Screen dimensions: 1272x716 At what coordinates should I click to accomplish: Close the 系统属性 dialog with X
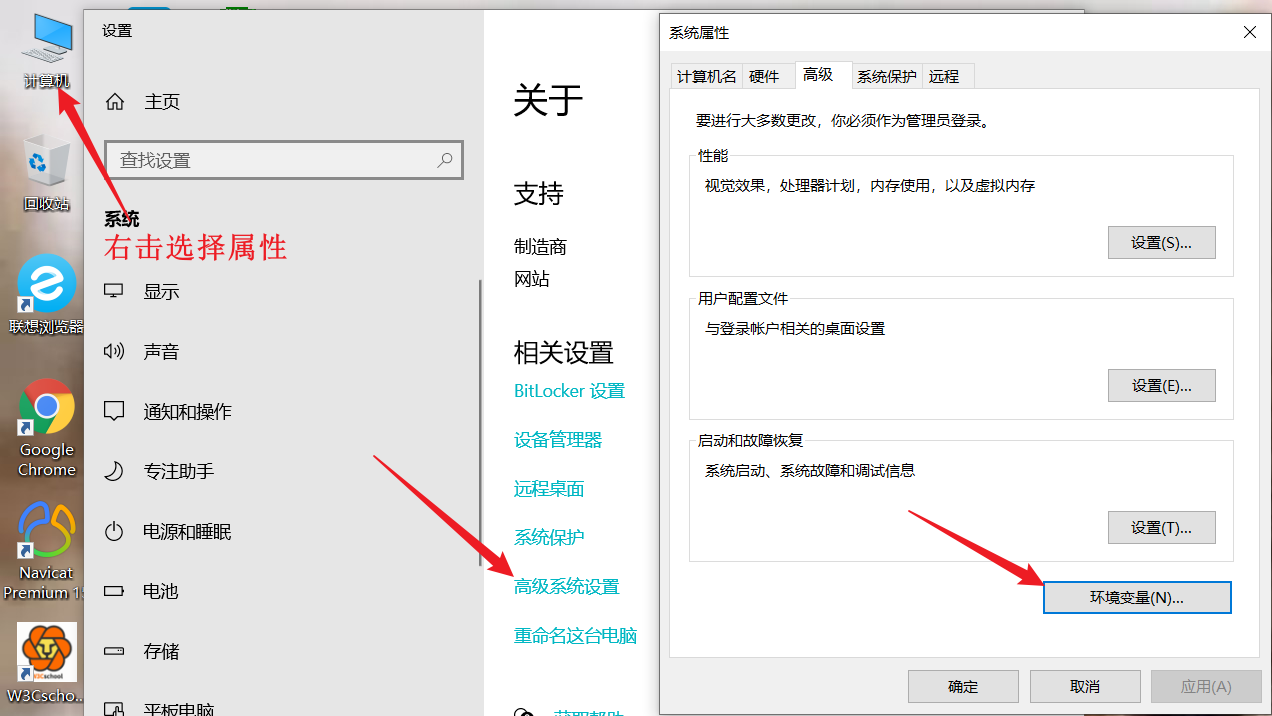1249,32
